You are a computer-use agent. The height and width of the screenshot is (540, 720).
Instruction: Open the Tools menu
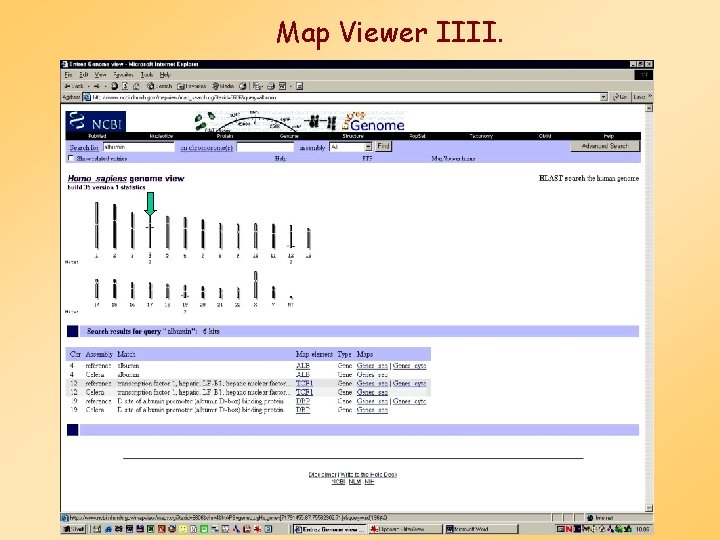[x=146, y=74]
